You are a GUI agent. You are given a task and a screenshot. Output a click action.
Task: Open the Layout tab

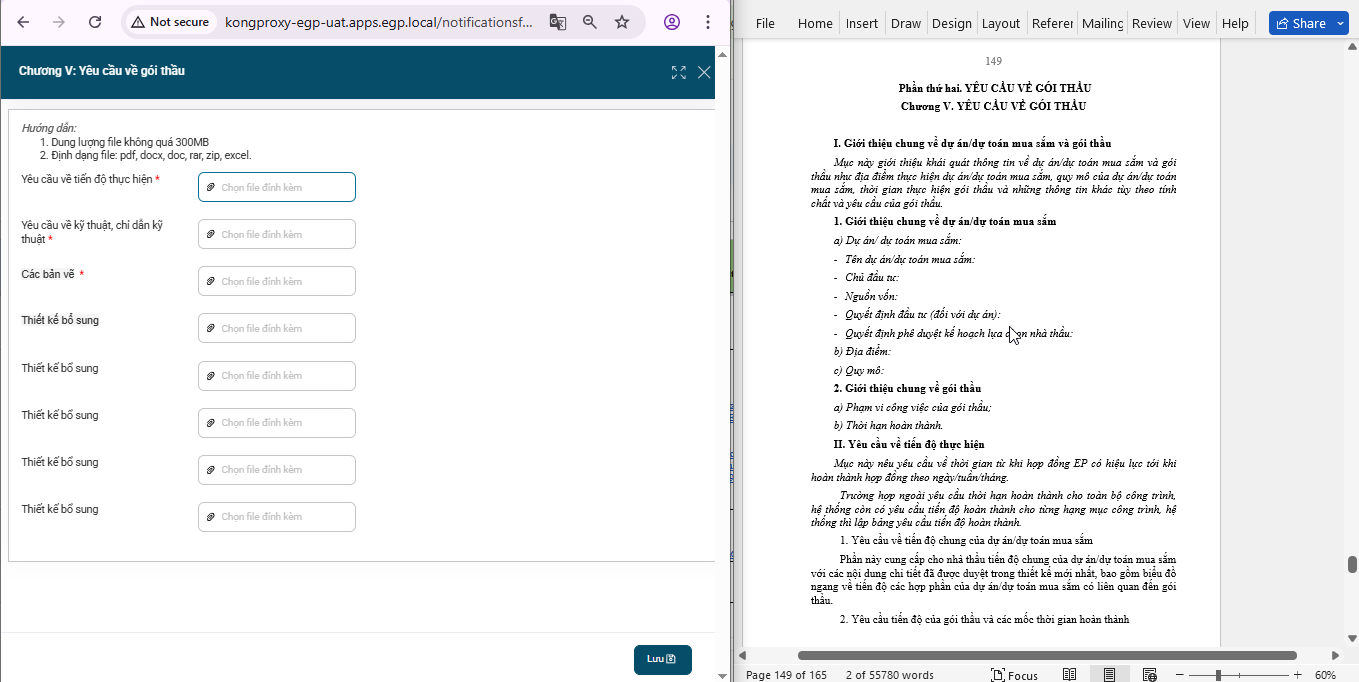(1001, 23)
